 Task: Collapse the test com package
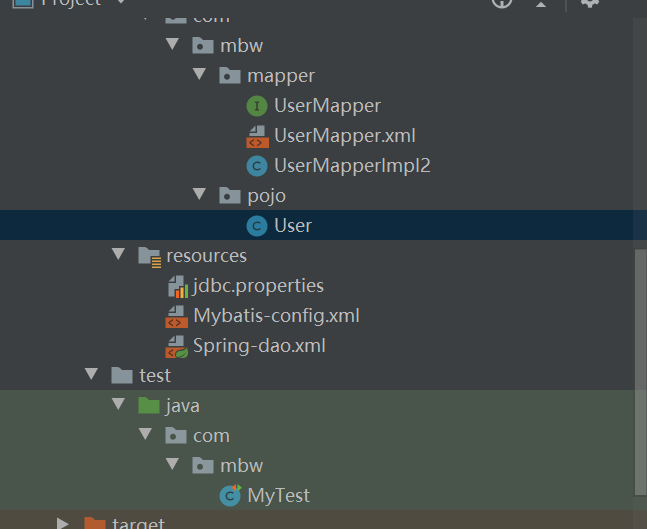coord(145,434)
